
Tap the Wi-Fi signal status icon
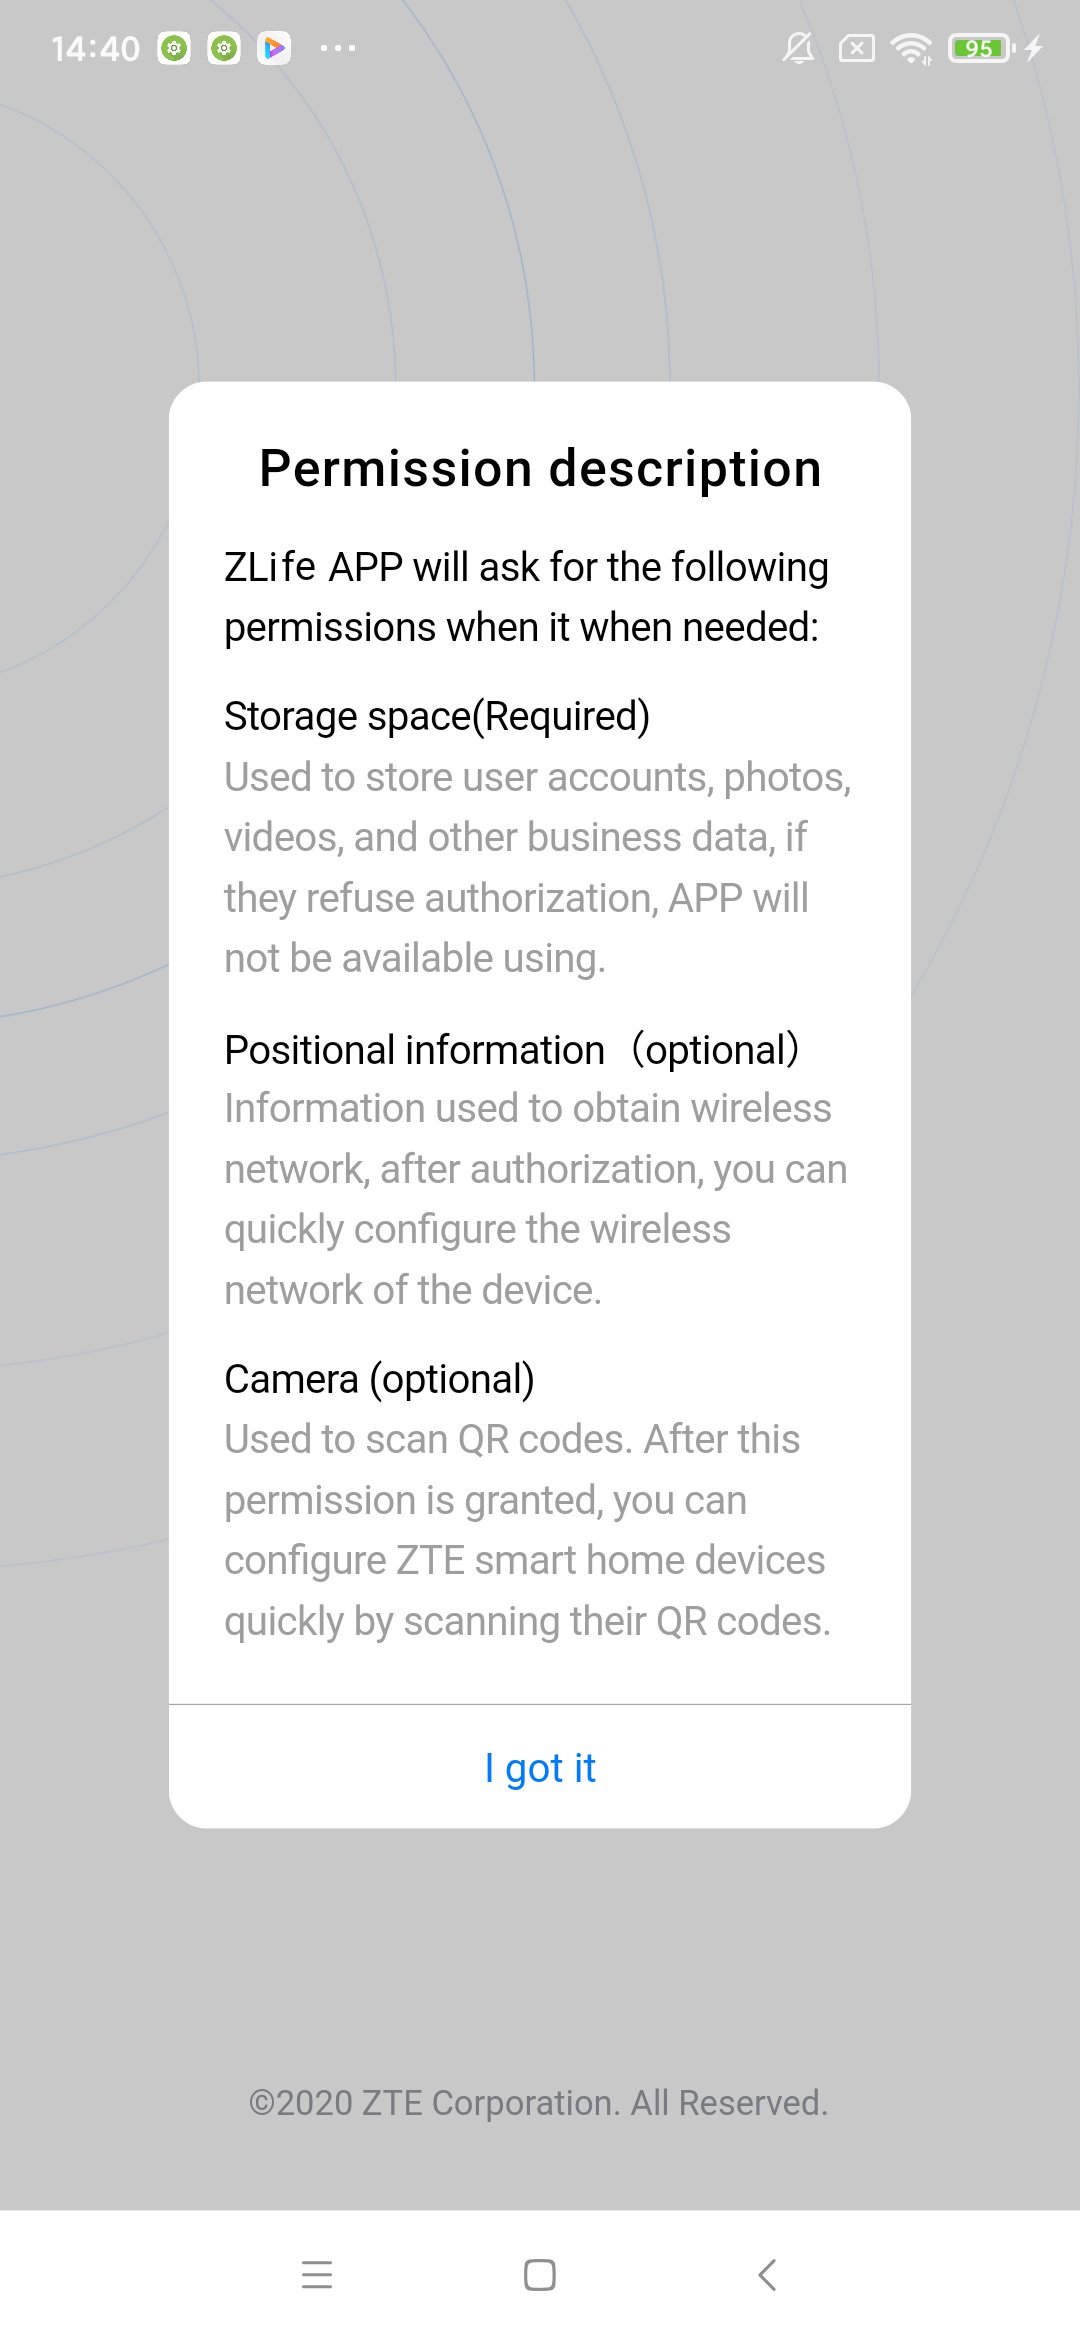[911, 48]
